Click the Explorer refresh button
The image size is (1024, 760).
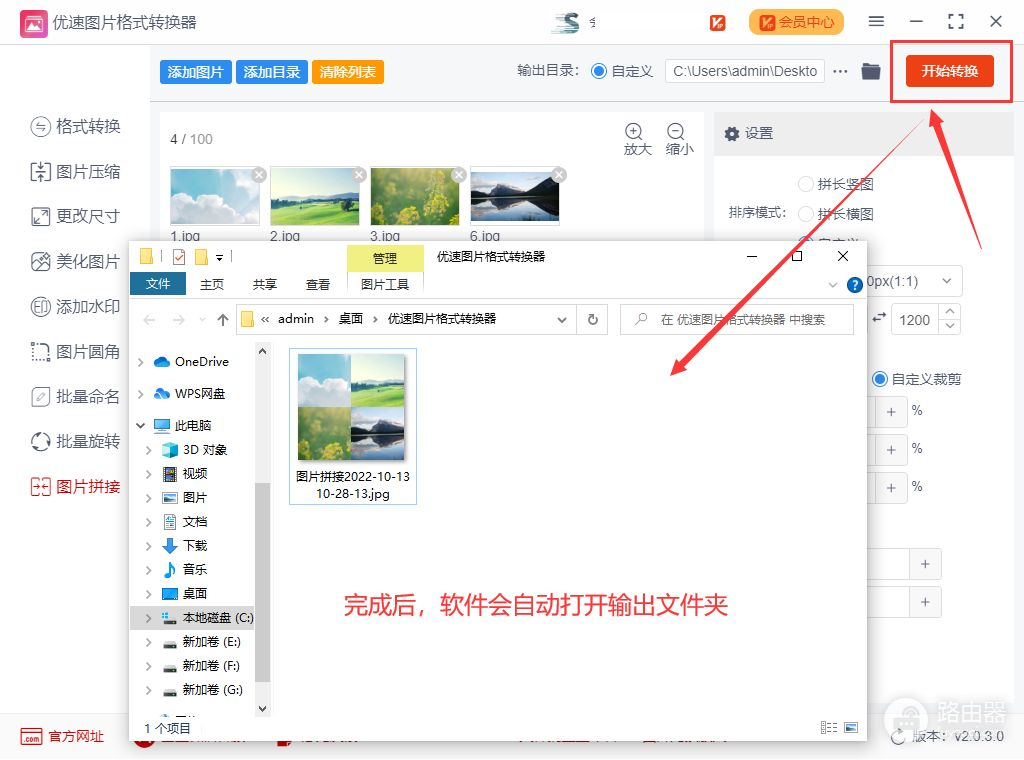(592, 319)
